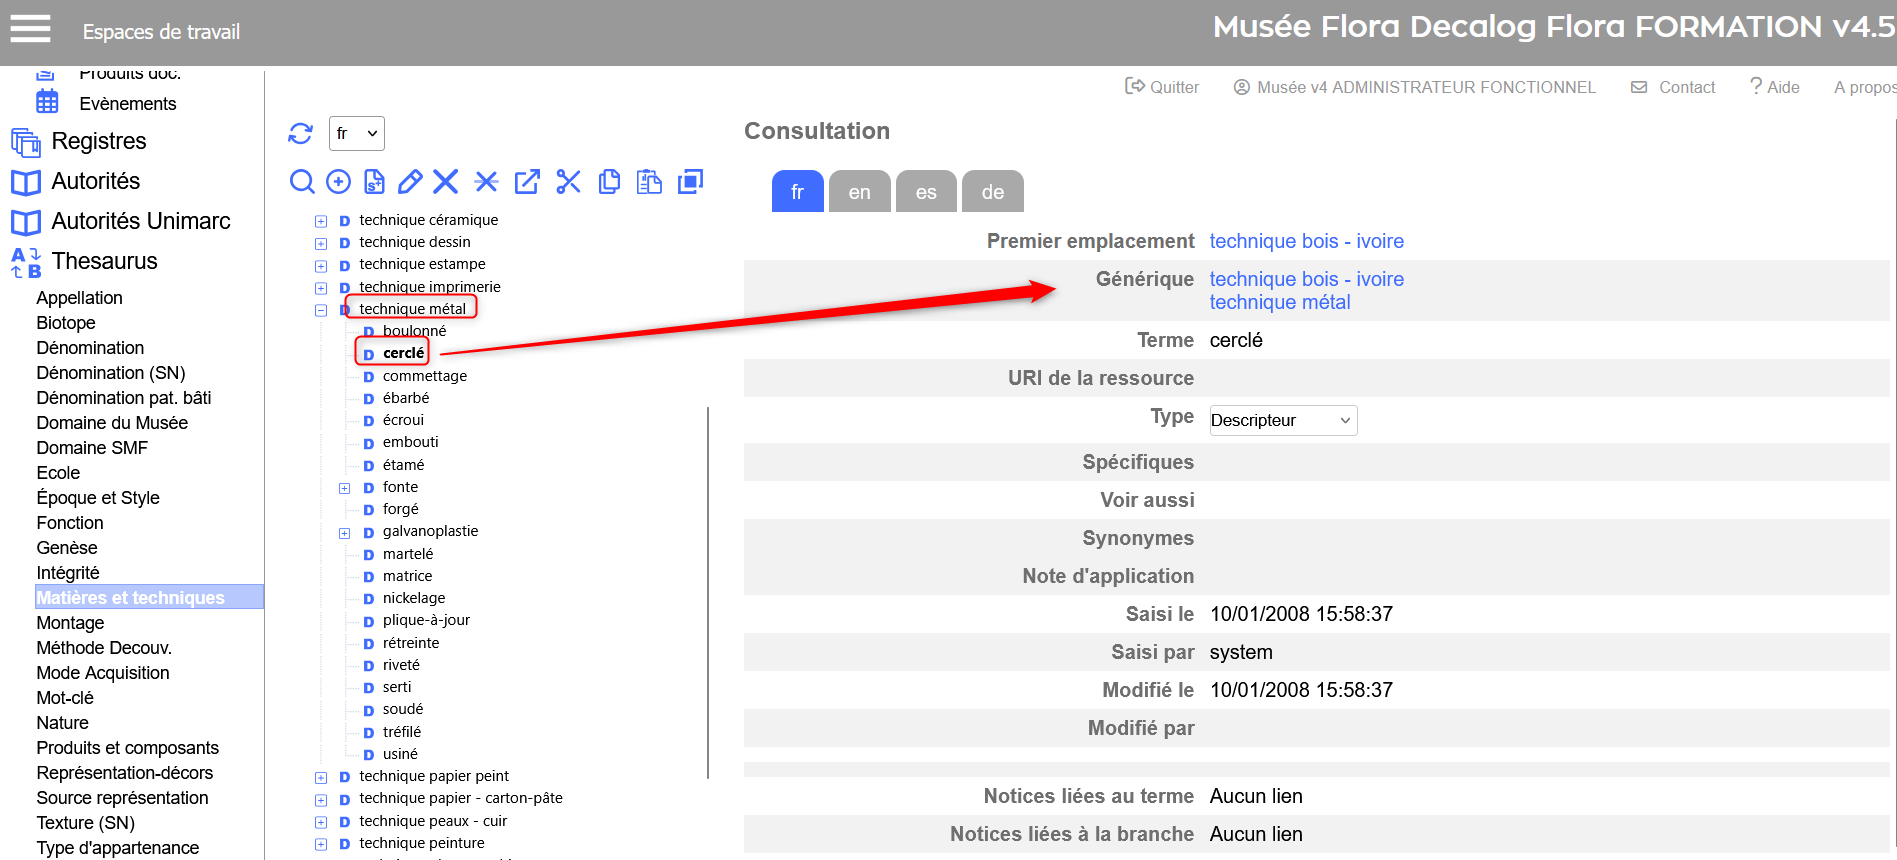This screenshot has height=860, width=1897.
Task: Open the thesaurus search magnifier tool
Action: click(301, 181)
